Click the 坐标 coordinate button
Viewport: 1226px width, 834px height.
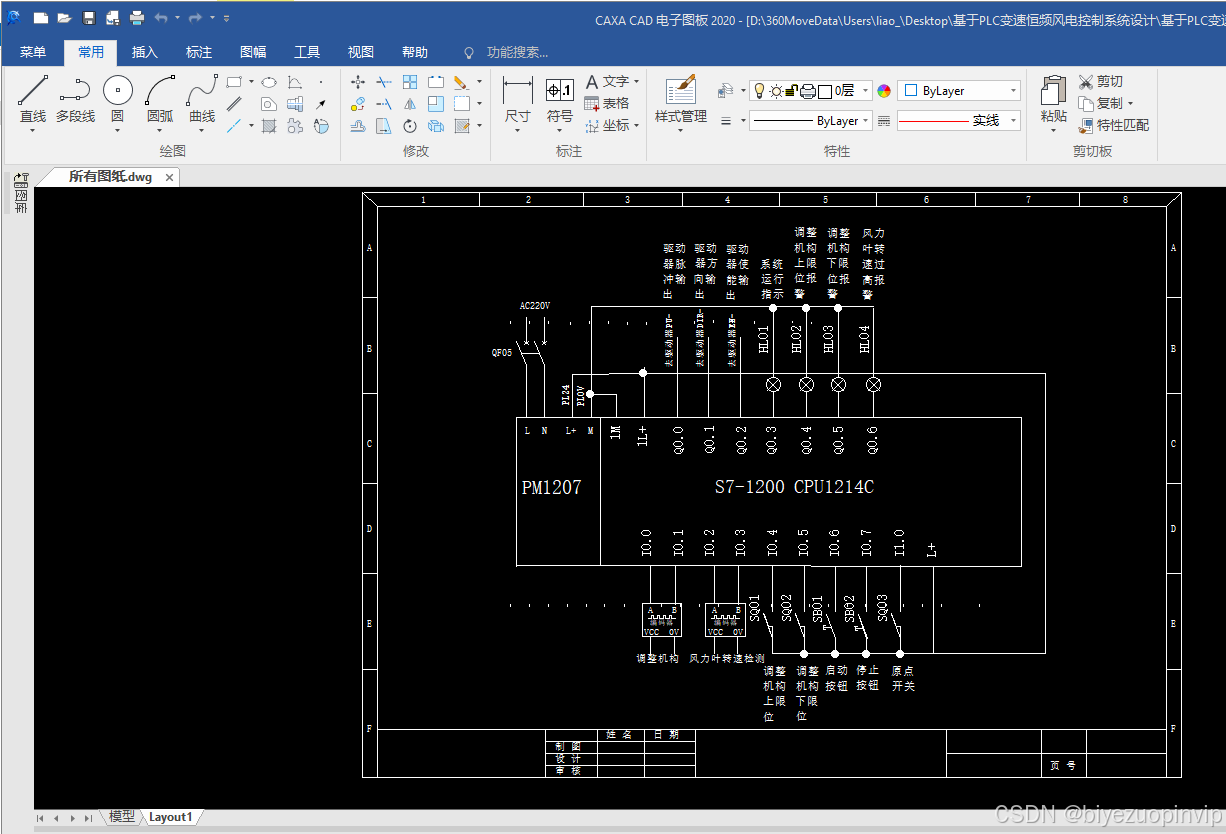(x=607, y=125)
